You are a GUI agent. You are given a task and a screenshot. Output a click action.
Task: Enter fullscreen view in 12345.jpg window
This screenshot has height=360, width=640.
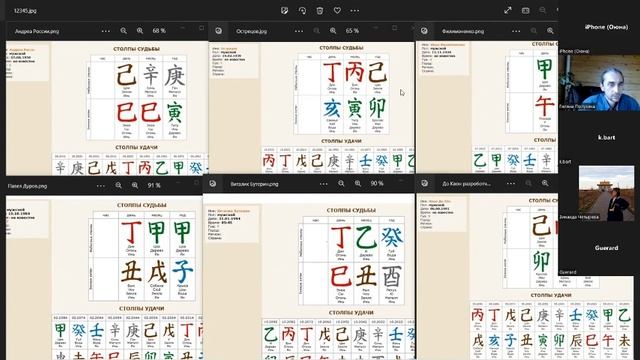(508, 11)
